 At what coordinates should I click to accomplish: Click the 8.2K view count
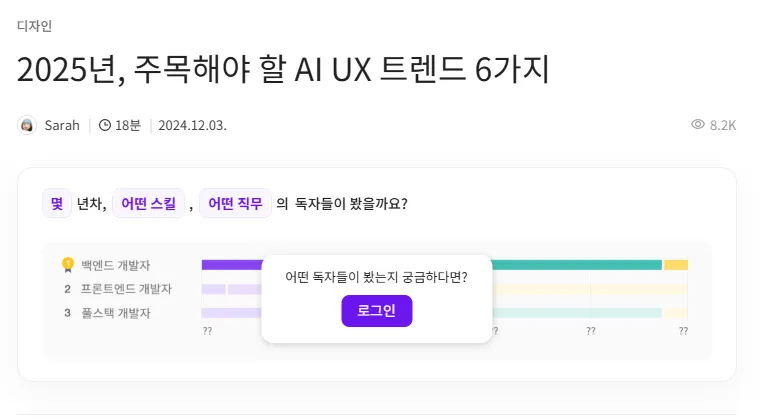tap(723, 125)
